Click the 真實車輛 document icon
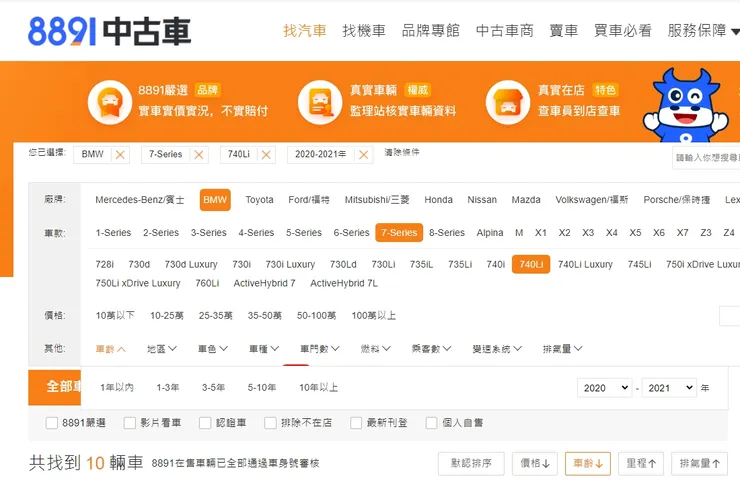Viewport: 740px width, 482px height. pos(320,102)
